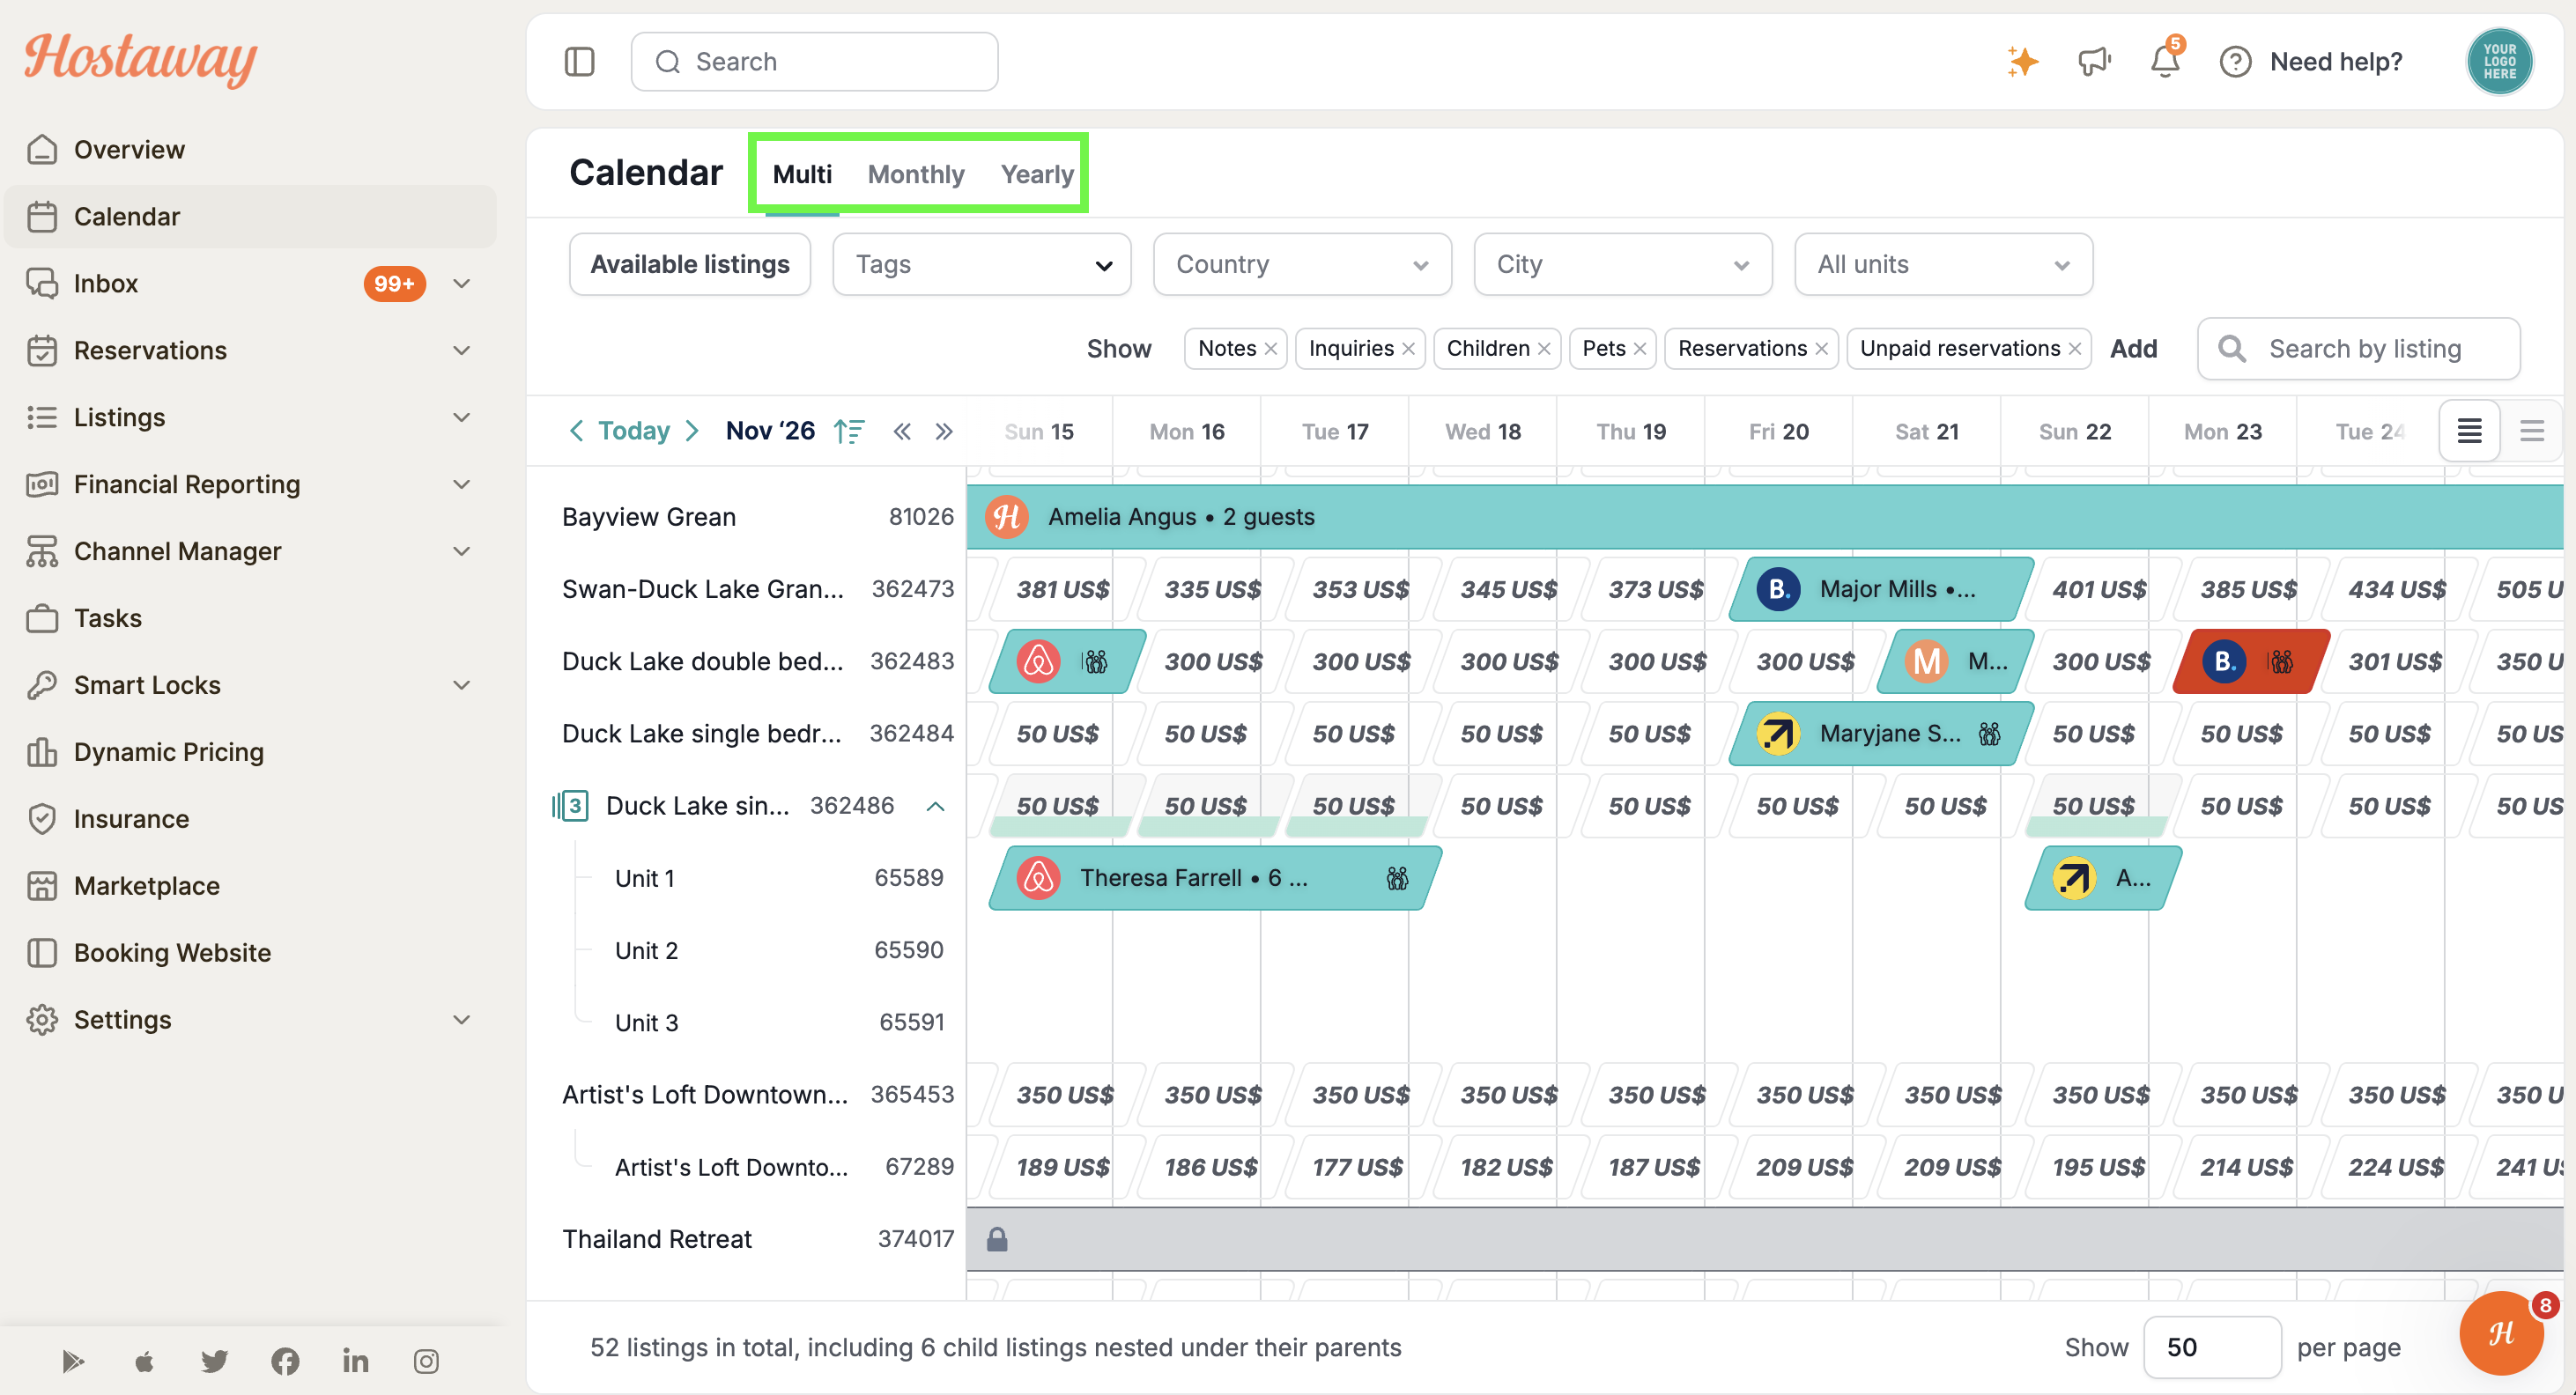The width and height of the screenshot is (2576, 1395).
Task: Collapse the Duck Lake 362486 unit group
Action: [935, 806]
